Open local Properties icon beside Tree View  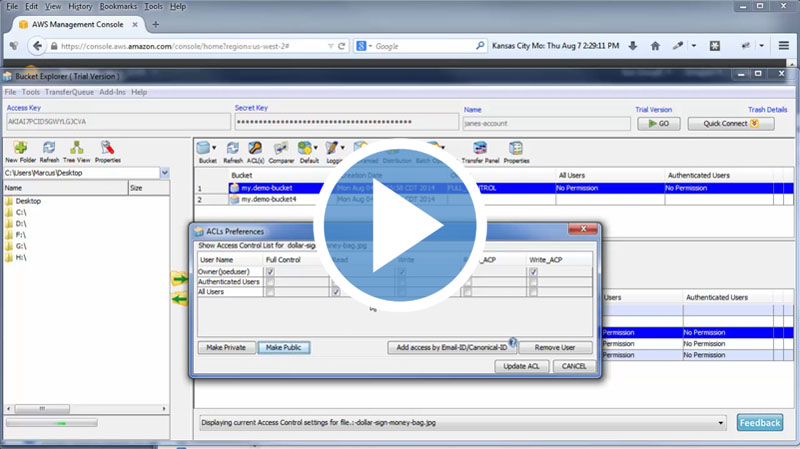[107, 148]
